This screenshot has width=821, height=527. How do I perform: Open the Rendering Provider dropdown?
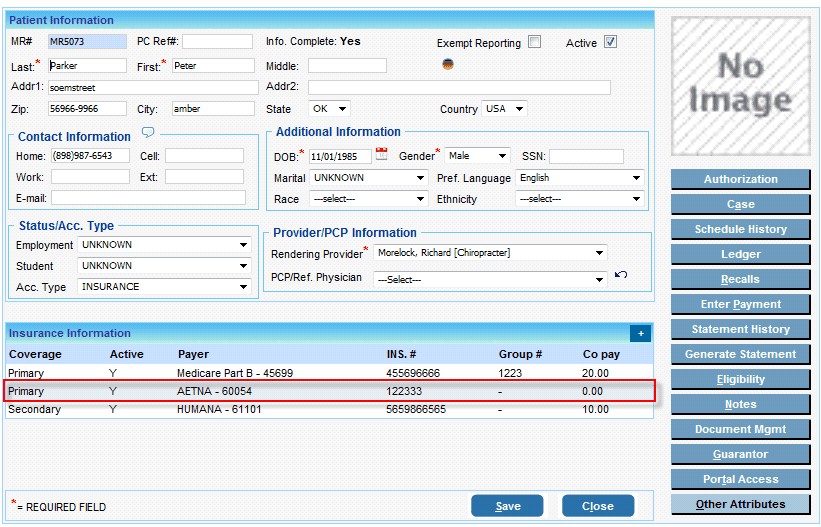point(489,253)
